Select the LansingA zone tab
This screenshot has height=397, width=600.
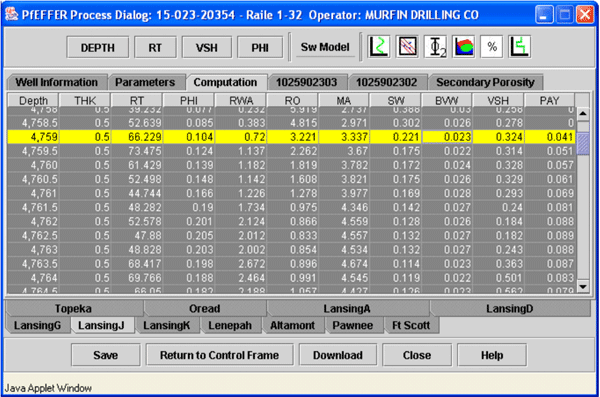coord(347,309)
